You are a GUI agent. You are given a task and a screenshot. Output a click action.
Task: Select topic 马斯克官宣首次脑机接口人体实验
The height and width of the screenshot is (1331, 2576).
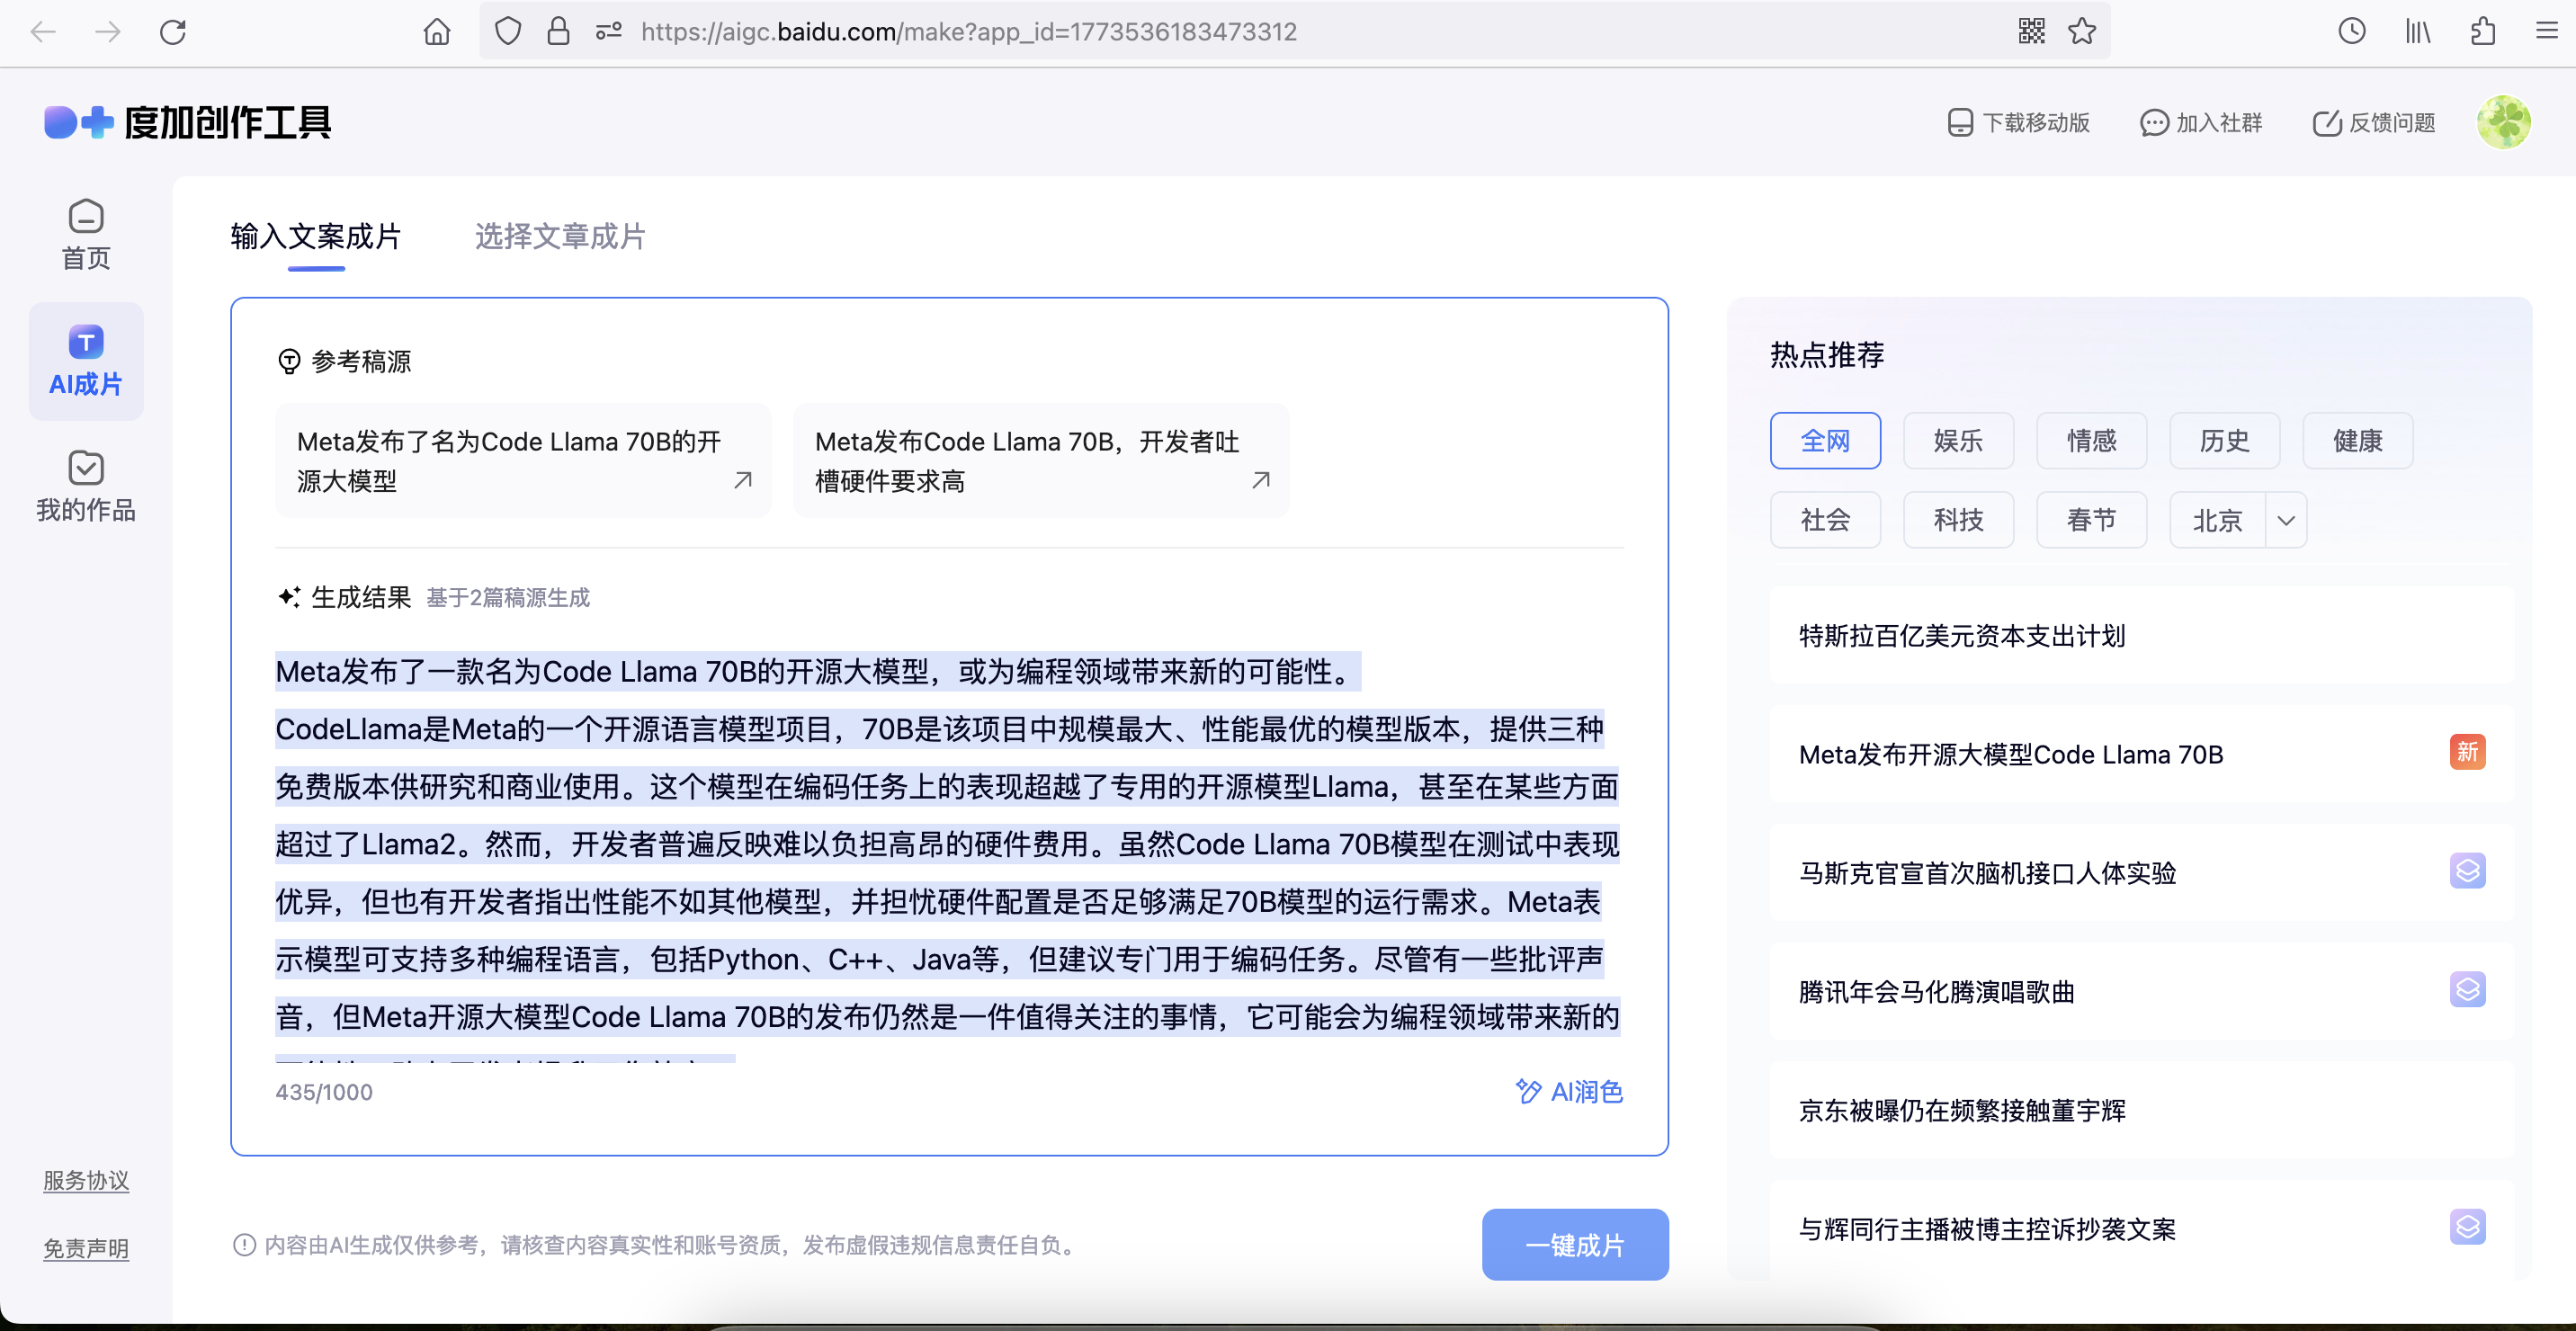[2141, 873]
